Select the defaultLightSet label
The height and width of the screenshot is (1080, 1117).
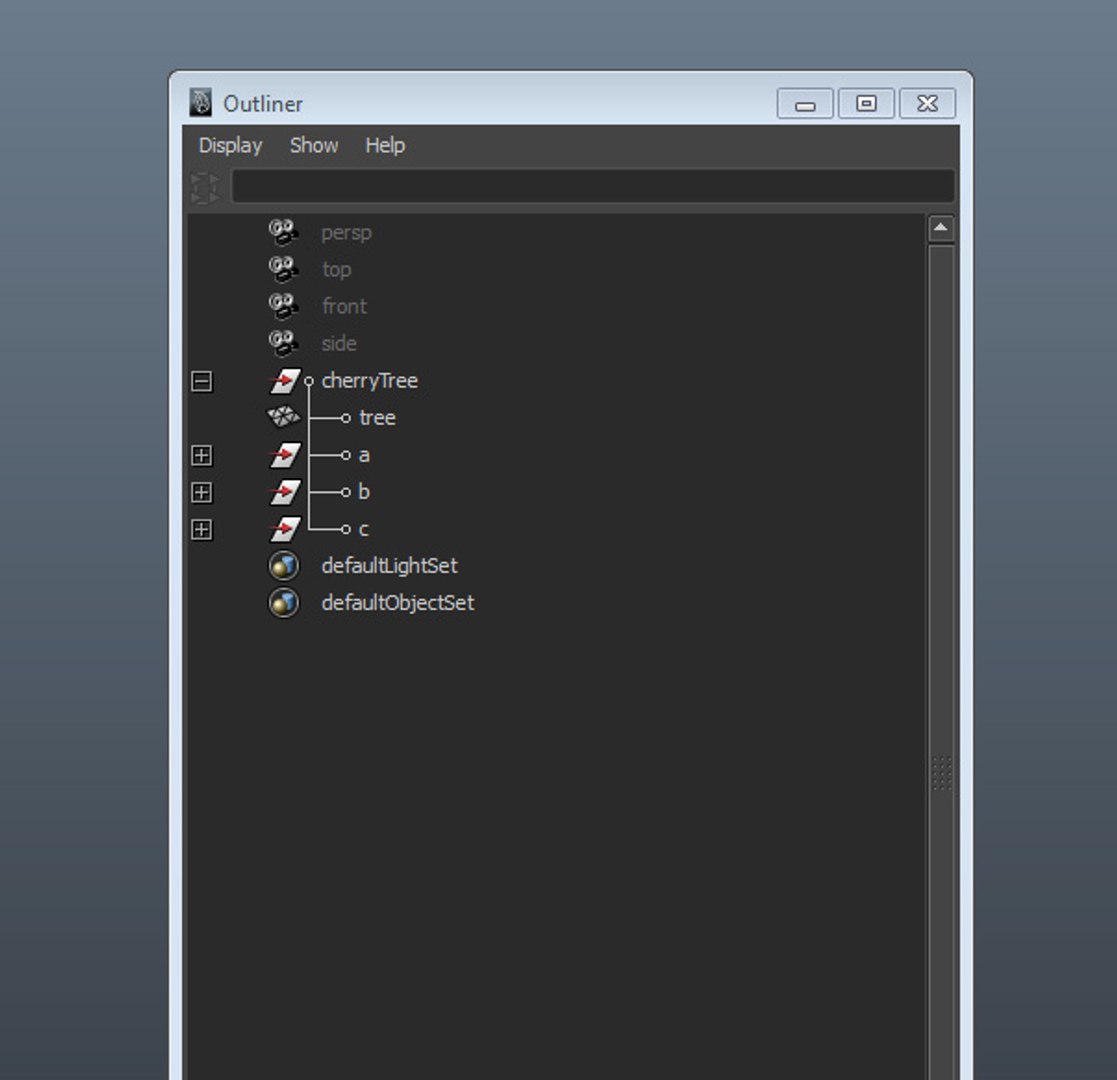click(x=389, y=566)
